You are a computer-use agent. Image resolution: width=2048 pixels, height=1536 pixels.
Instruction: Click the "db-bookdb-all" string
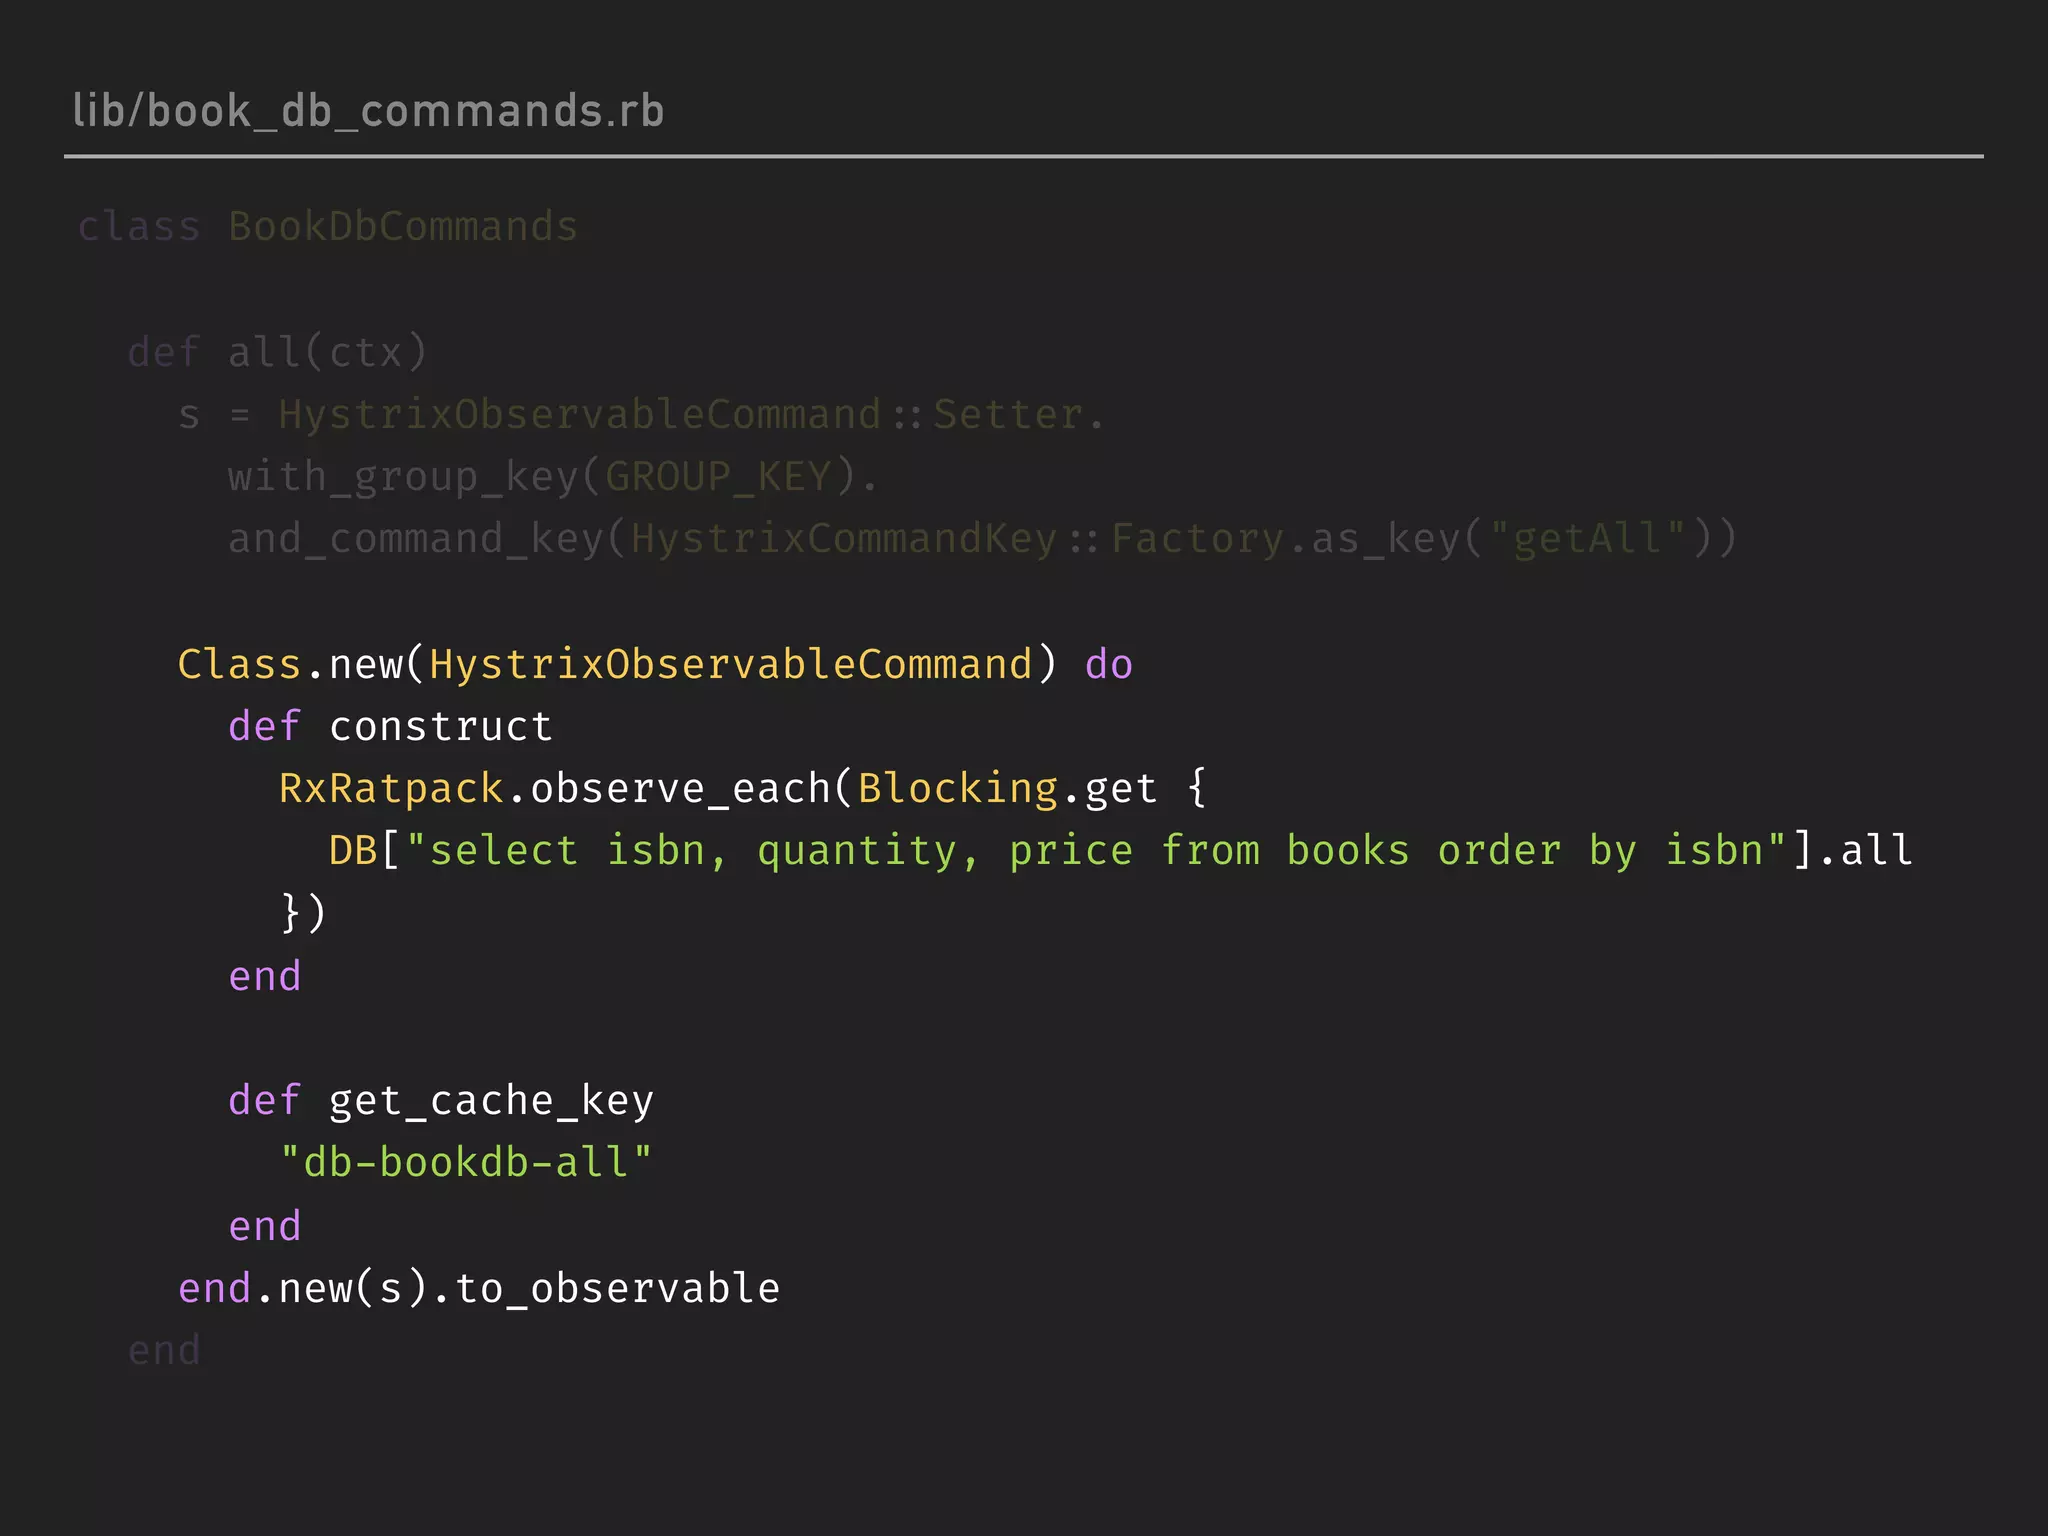pyautogui.click(x=466, y=1163)
